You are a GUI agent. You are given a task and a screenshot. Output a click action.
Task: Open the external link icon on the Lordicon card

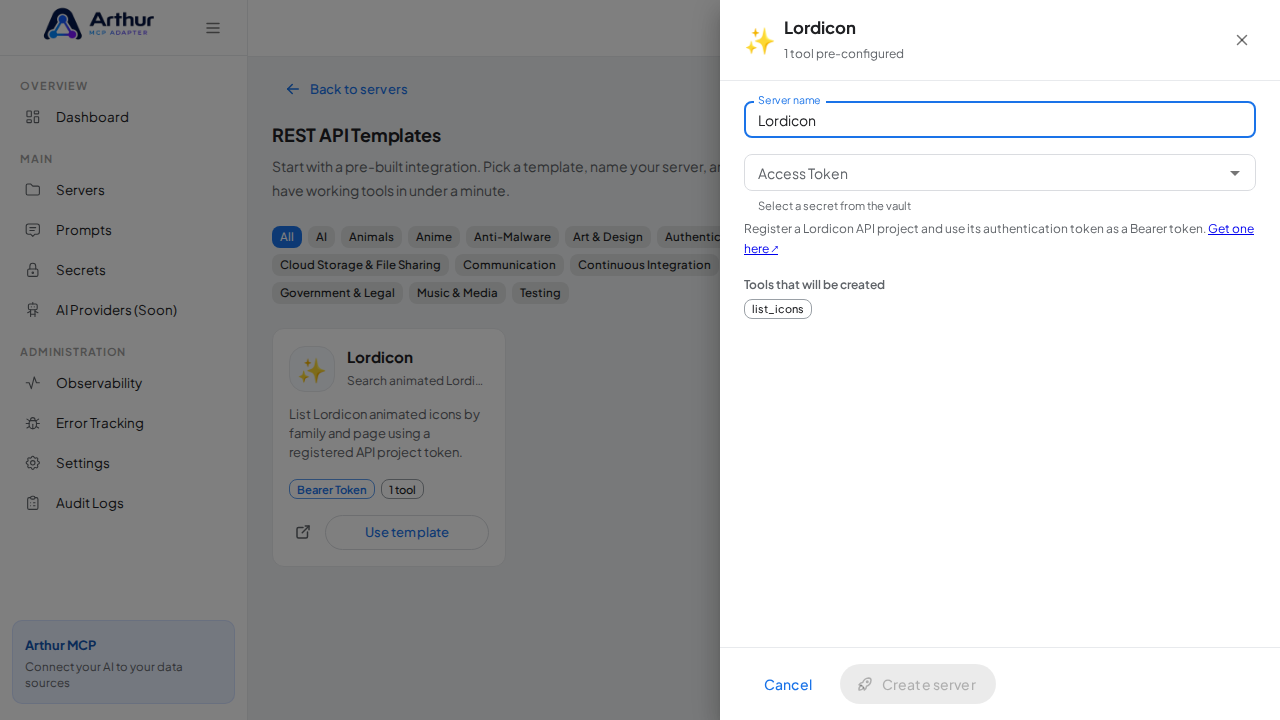[303, 532]
